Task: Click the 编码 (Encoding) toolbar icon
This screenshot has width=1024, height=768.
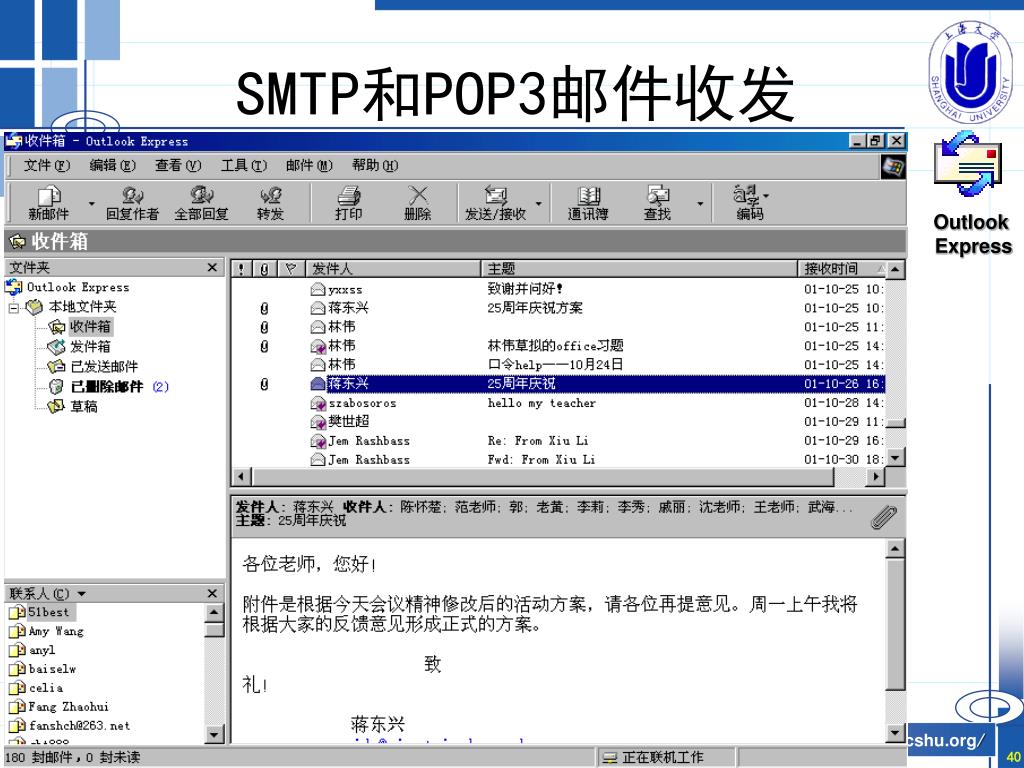Action: click(x=750, y=202)
